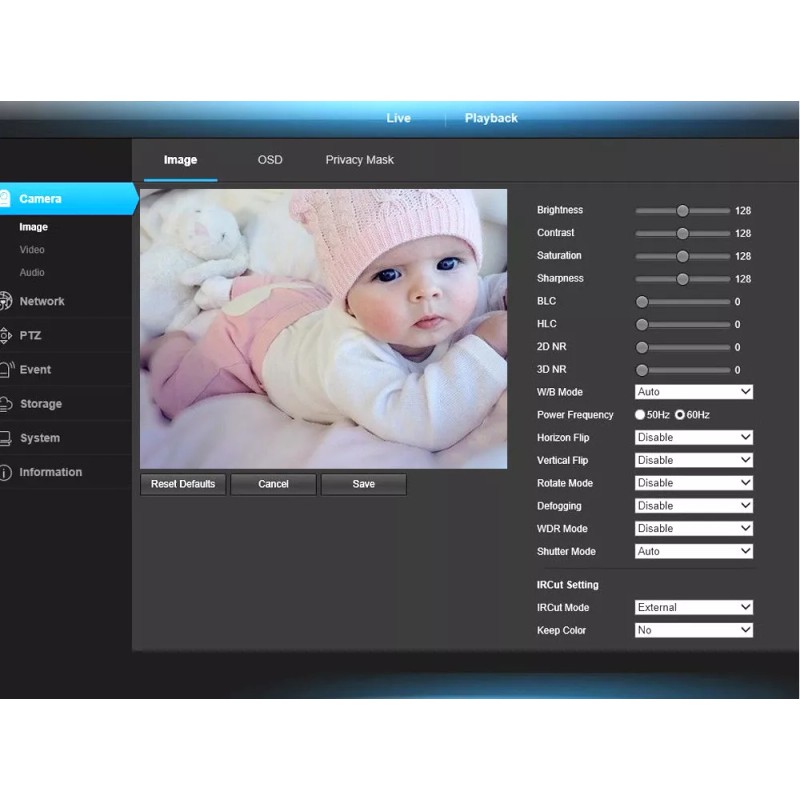This screenshot has width=800, height=800.
Task: Open the IRCut Mode dropdown
Action: pos(693,607)
